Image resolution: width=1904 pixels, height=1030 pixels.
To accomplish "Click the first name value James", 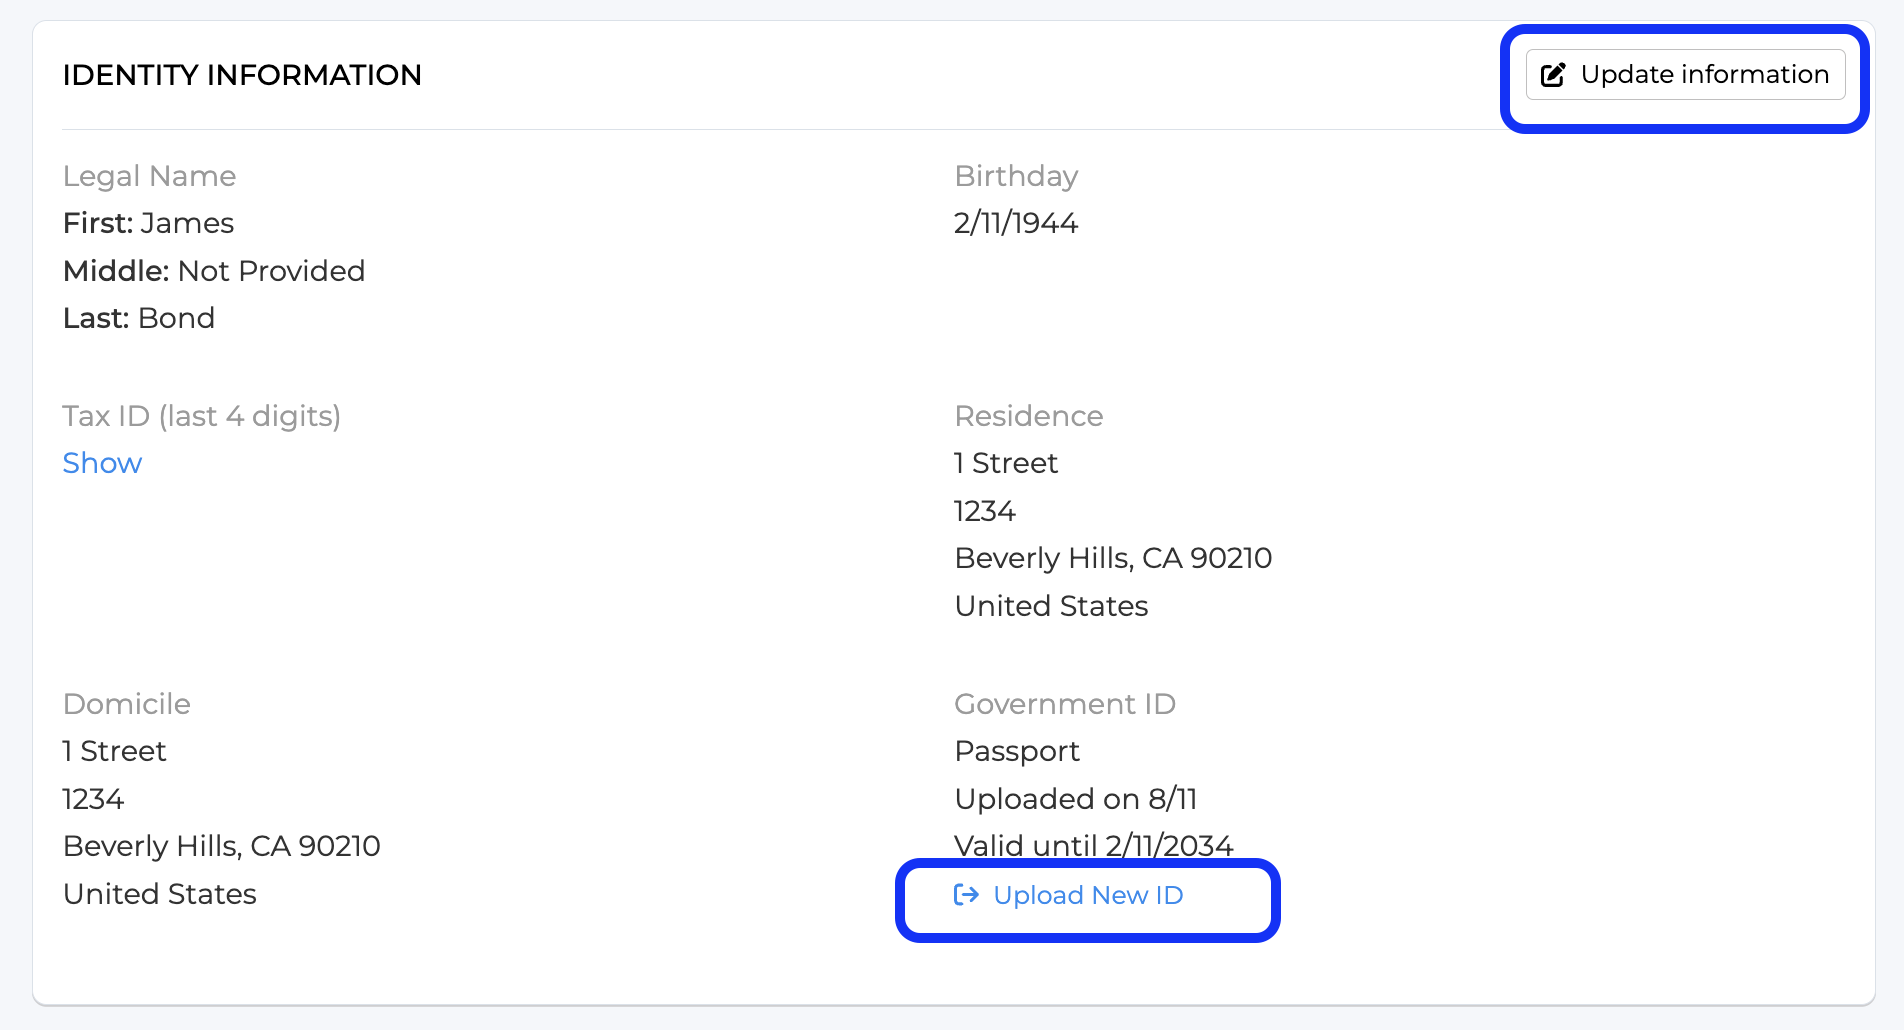I will (x=187, y=223).
